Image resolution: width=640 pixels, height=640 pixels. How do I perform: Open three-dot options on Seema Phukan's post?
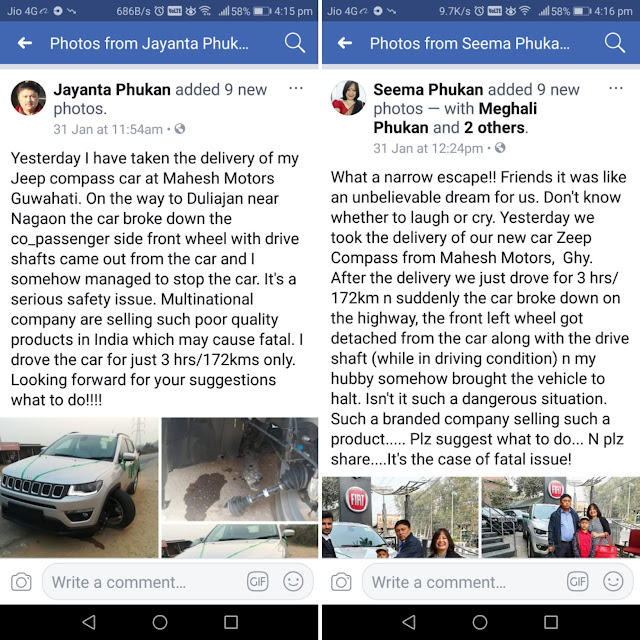616,88
